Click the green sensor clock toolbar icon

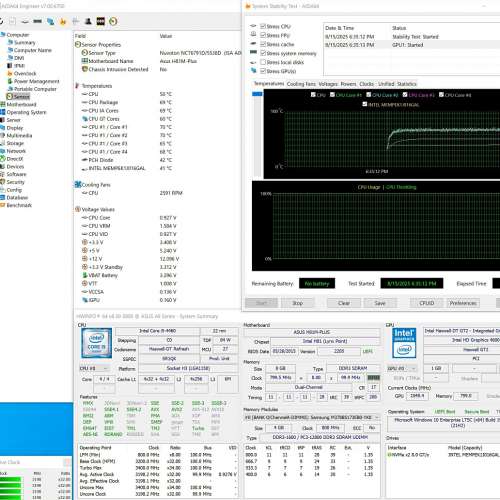(113, 22)
